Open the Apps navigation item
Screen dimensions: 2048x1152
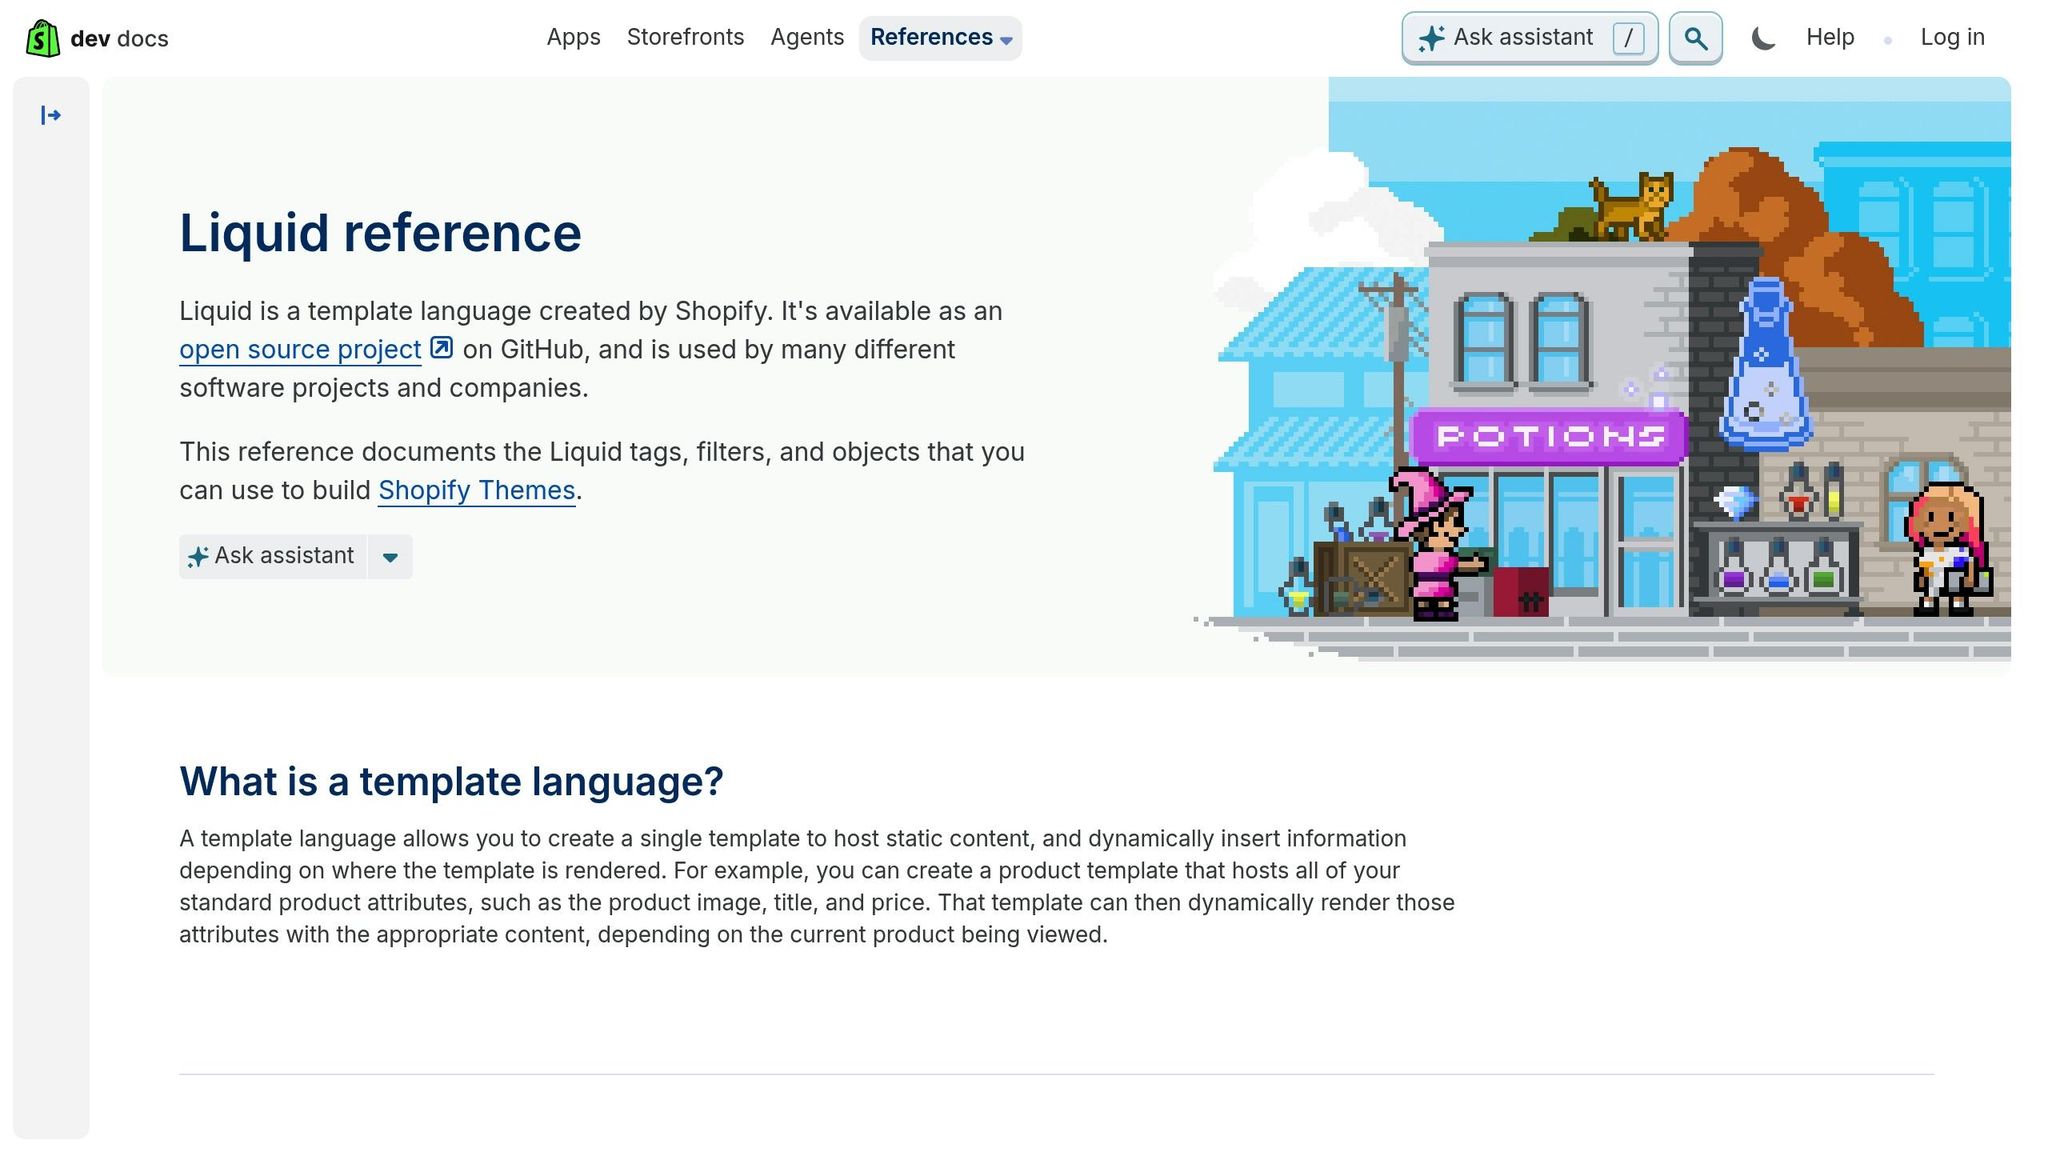(x=573, y=38)
